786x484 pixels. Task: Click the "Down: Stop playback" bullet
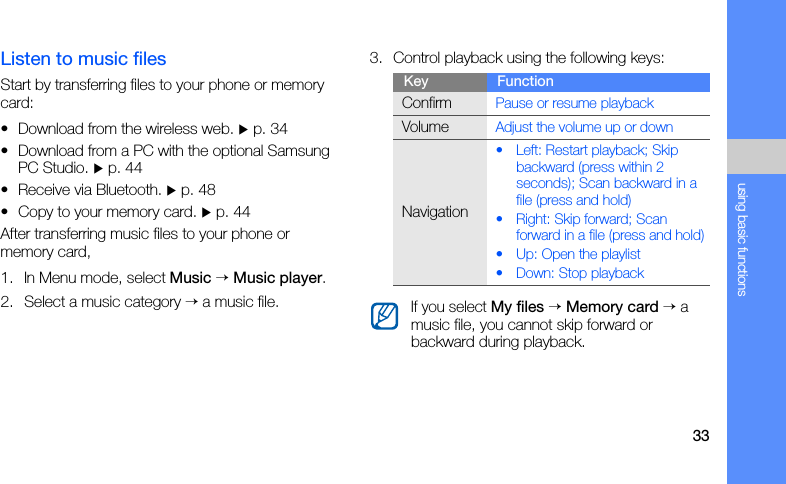(x=580, y=273)
